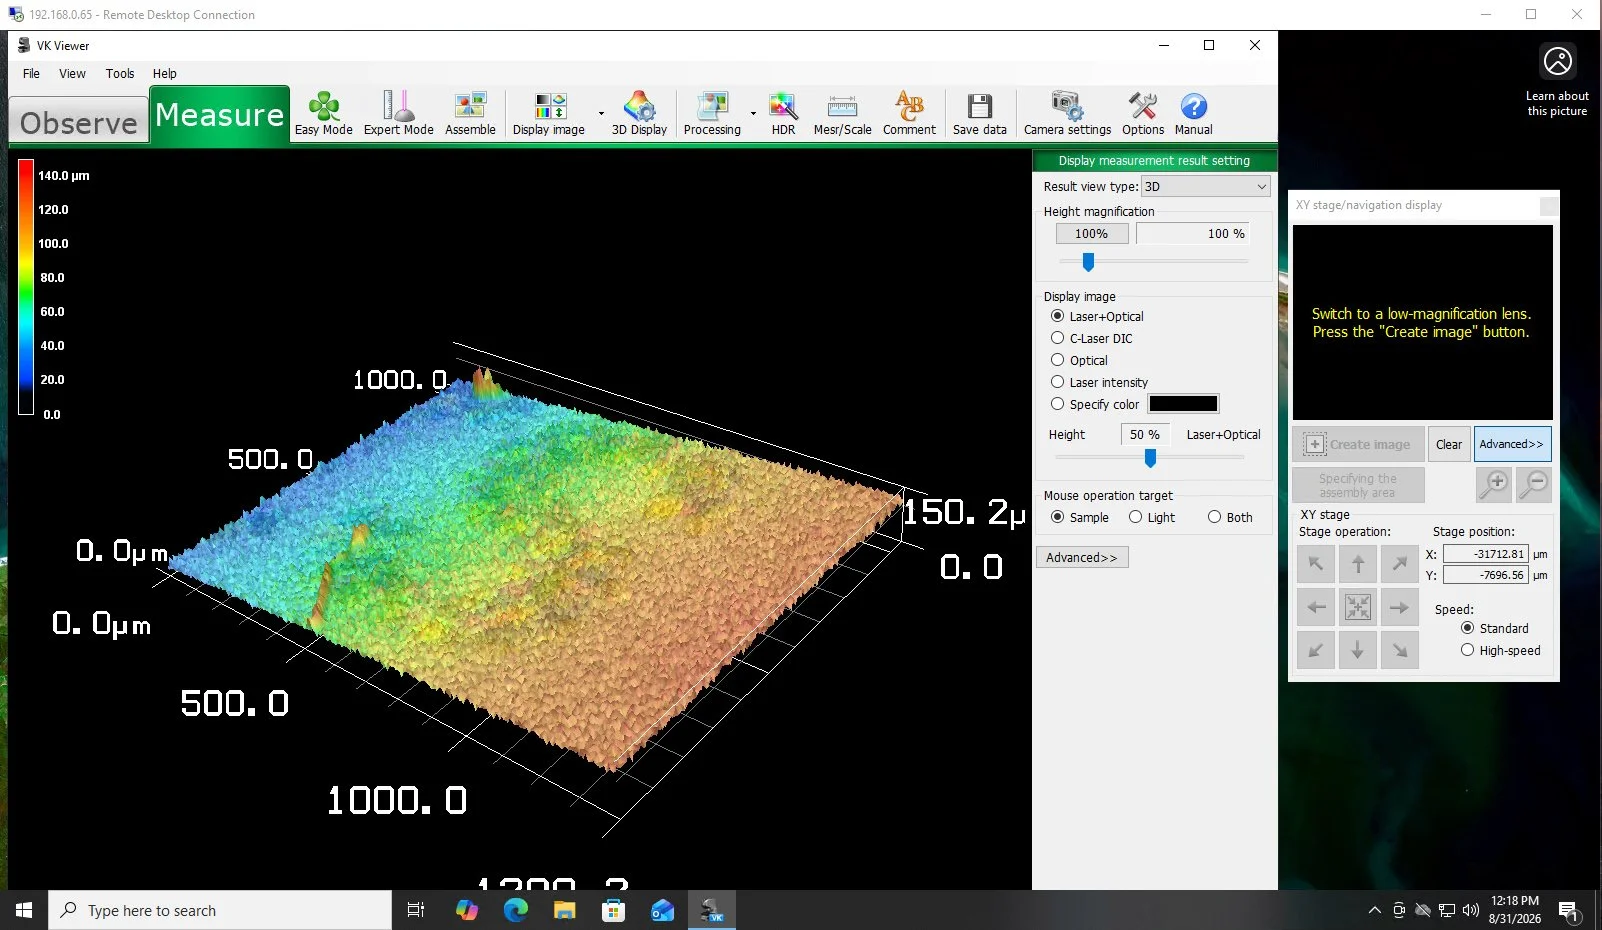Open the Processing tool
This screenshot has height=930, width=1602.
coord(712,114)
